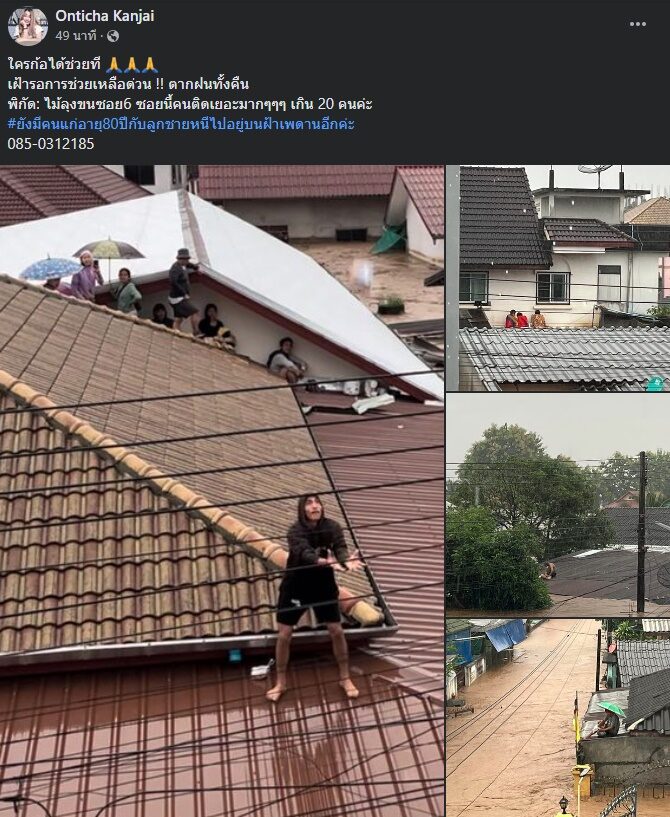
Task: Click the utility pole in middle-right photo
Action: 642,531
